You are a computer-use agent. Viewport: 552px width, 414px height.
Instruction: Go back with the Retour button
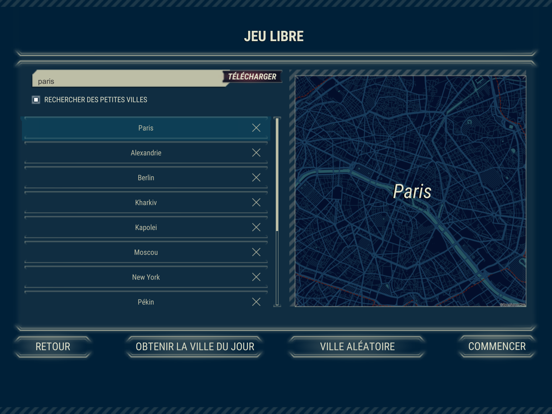[x=53, y=346]
